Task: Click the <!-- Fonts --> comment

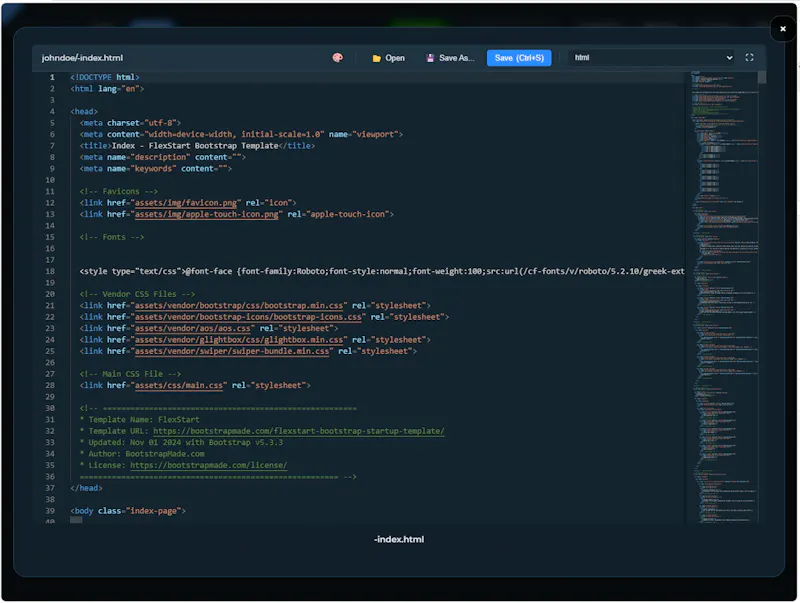Action: pos(112,237)
